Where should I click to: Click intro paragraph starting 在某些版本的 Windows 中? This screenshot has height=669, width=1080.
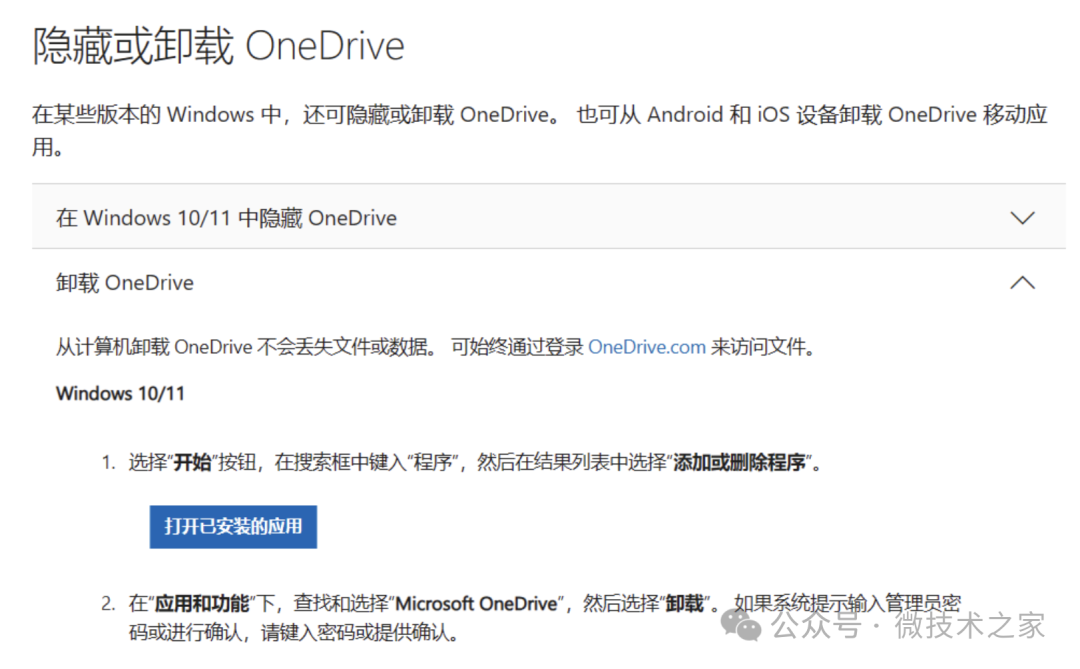click(539, 130)
